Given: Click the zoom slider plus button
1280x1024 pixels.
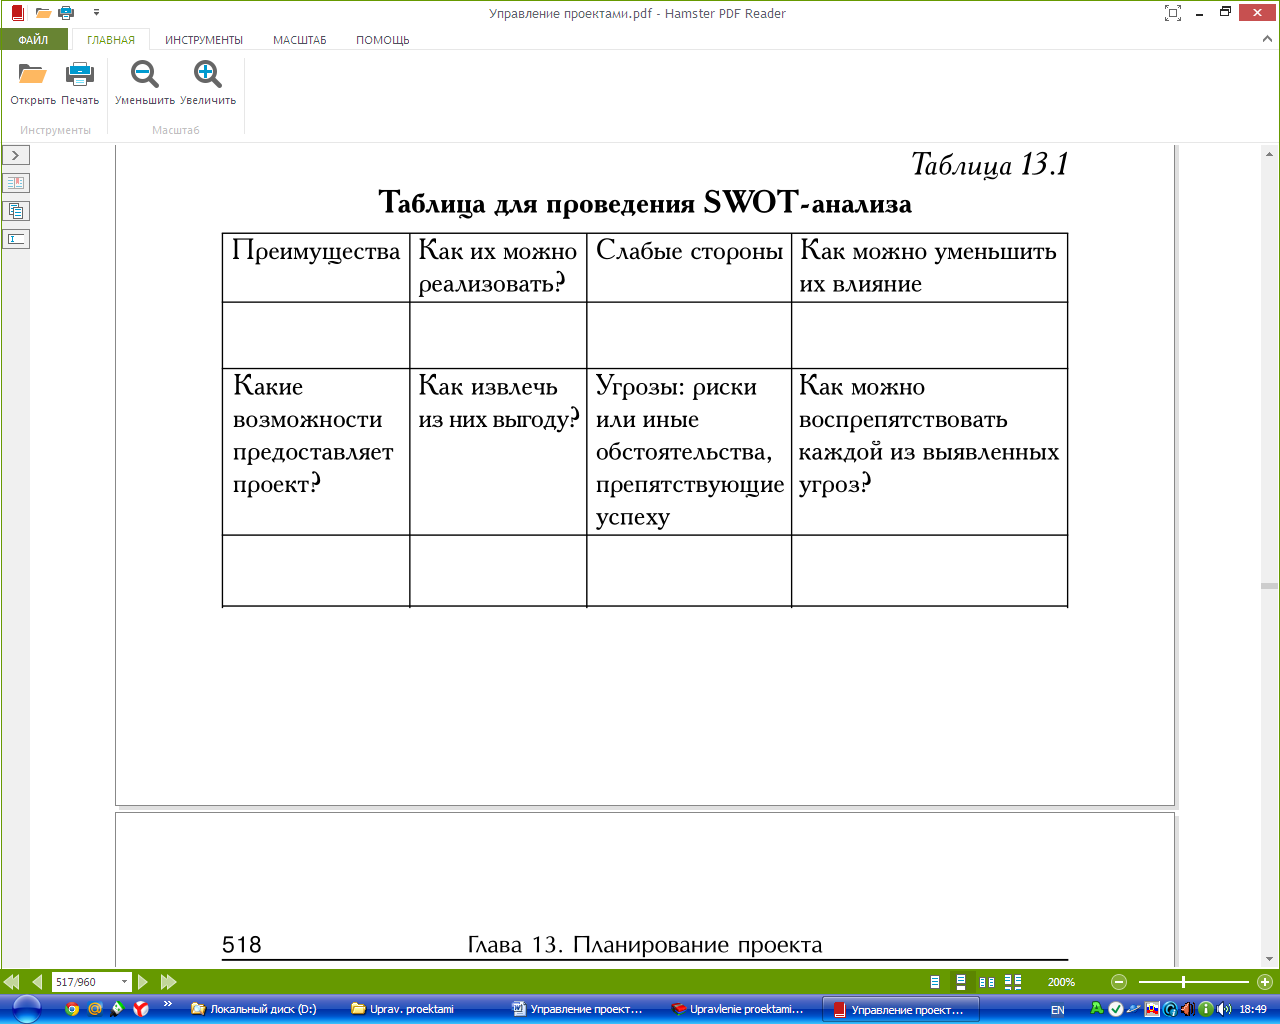Looking at the screenshot, I should pos(1265,982).
